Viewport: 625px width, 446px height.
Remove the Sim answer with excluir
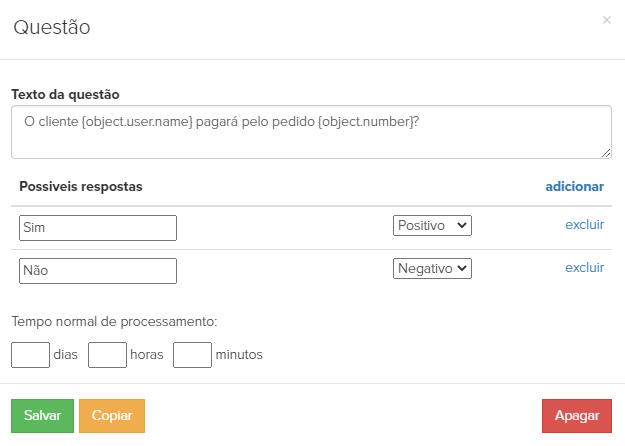[x=584, y=225]
